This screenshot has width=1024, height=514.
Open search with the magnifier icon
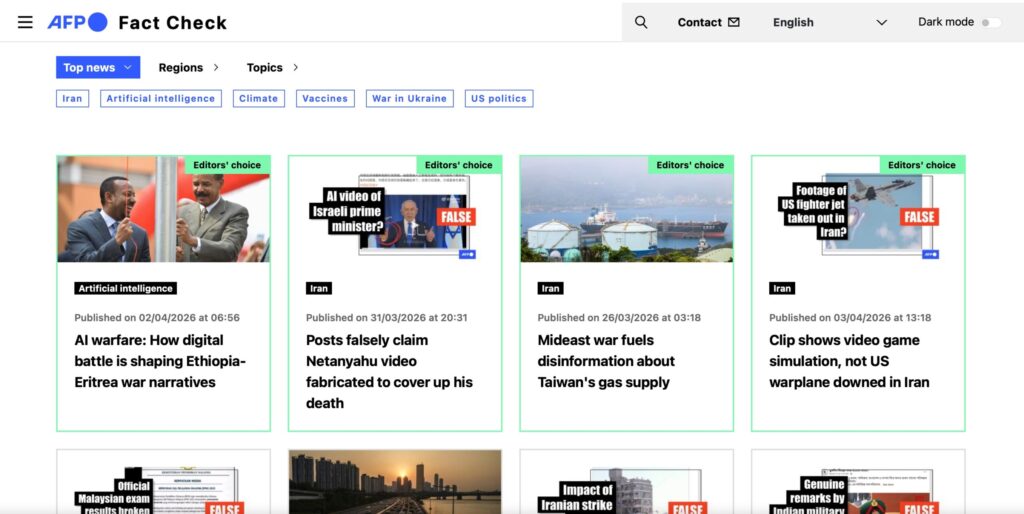click(x=641, y=22)
